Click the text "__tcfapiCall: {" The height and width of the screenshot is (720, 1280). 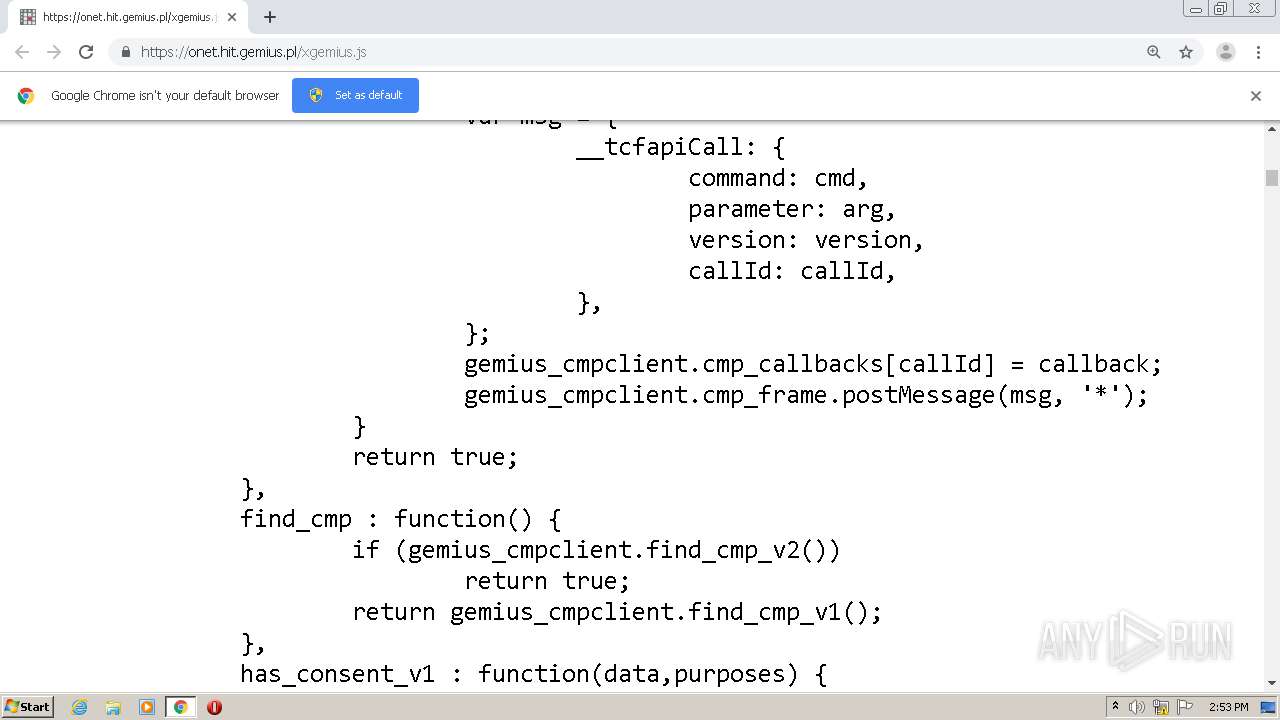[681, 147]
